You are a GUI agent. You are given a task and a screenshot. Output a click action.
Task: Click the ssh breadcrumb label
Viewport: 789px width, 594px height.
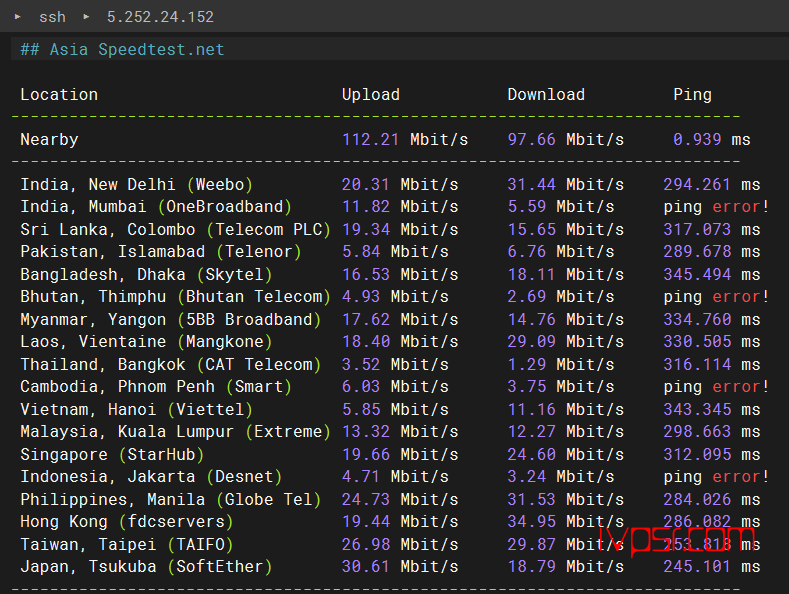click(52, 17)
